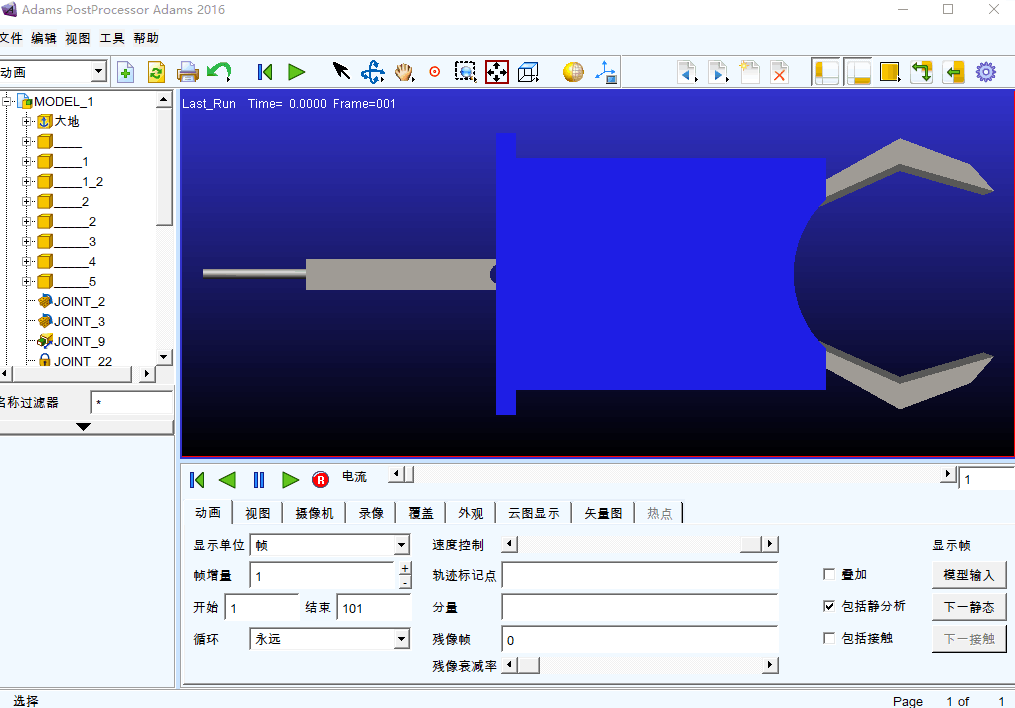Select the blue rotate view tool

[x=373, y=72]
